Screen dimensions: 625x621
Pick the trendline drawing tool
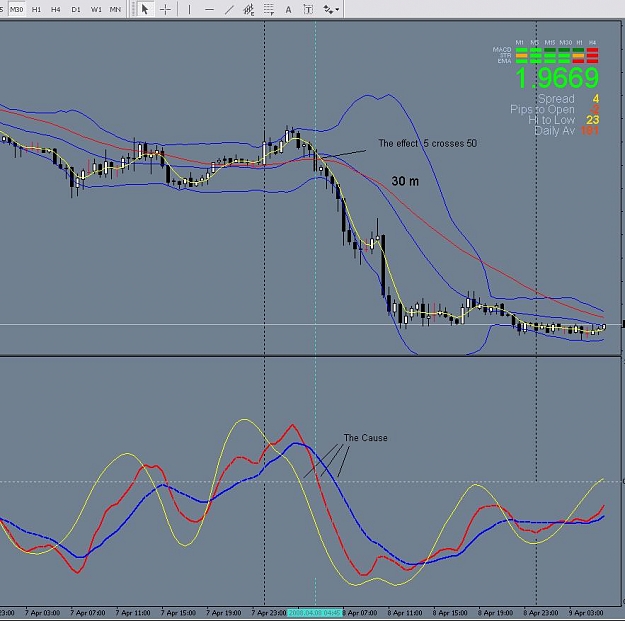point(229,9)
